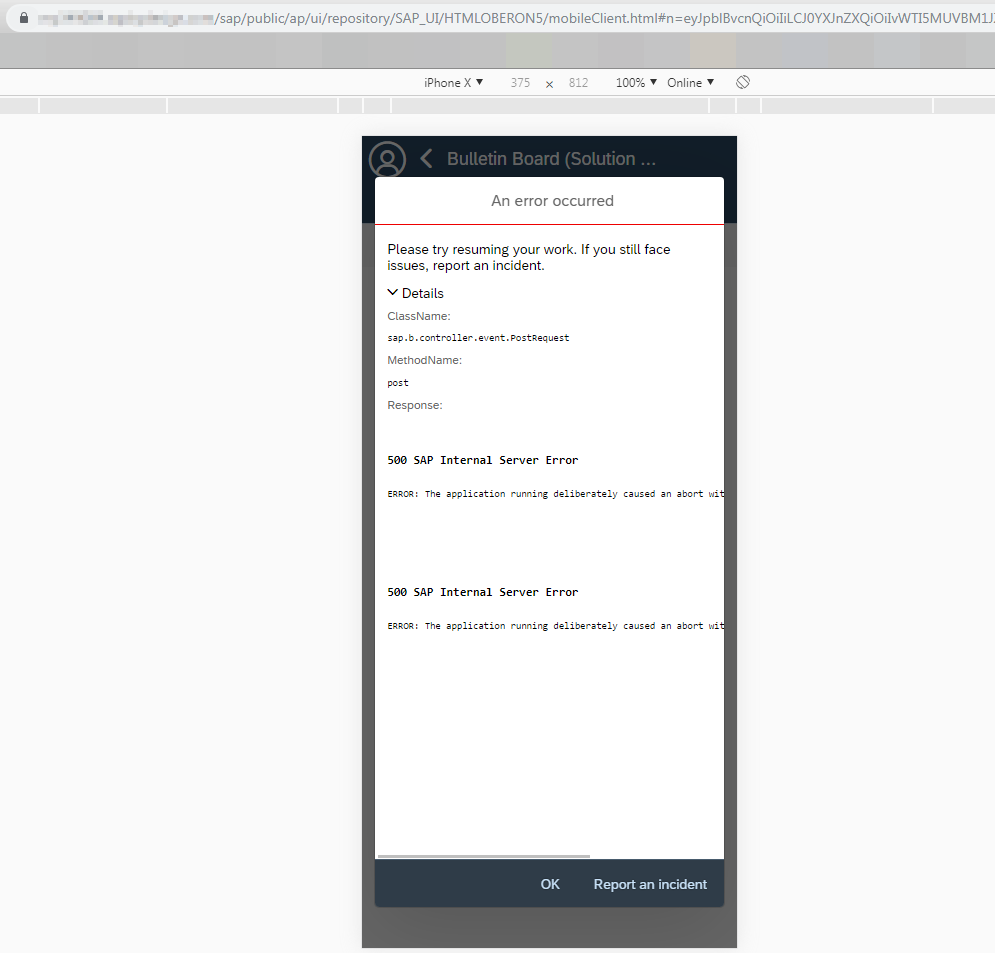The width and height of the screenshot is (995, 953).
Task: Click the viewport height field 812
Action: pos(578,82)
